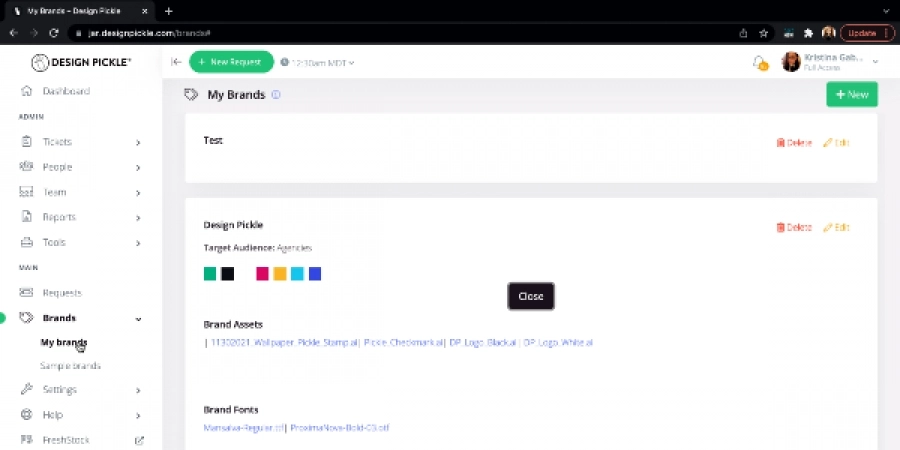900x450 pixels.
Task: Open My brands submenu item
Action: (64, 343)
